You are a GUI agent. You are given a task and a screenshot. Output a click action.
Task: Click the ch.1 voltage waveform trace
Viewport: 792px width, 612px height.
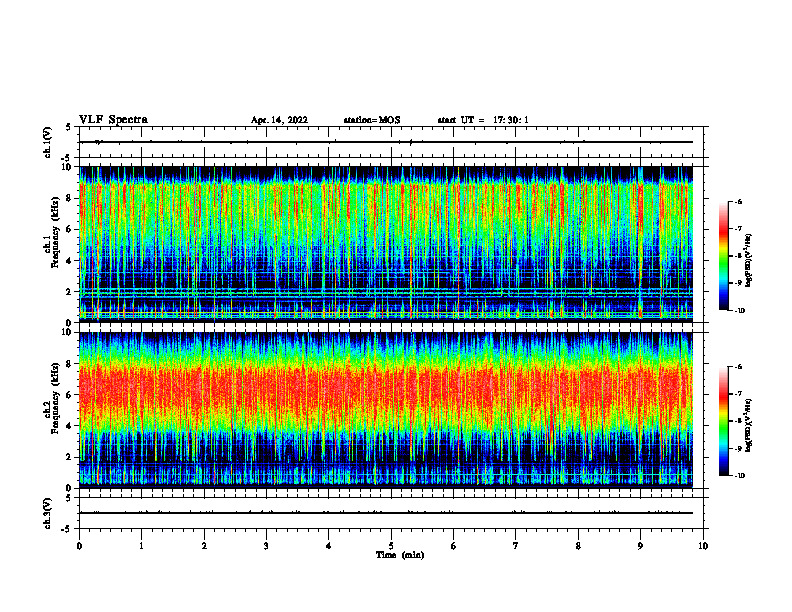[386, 142]
